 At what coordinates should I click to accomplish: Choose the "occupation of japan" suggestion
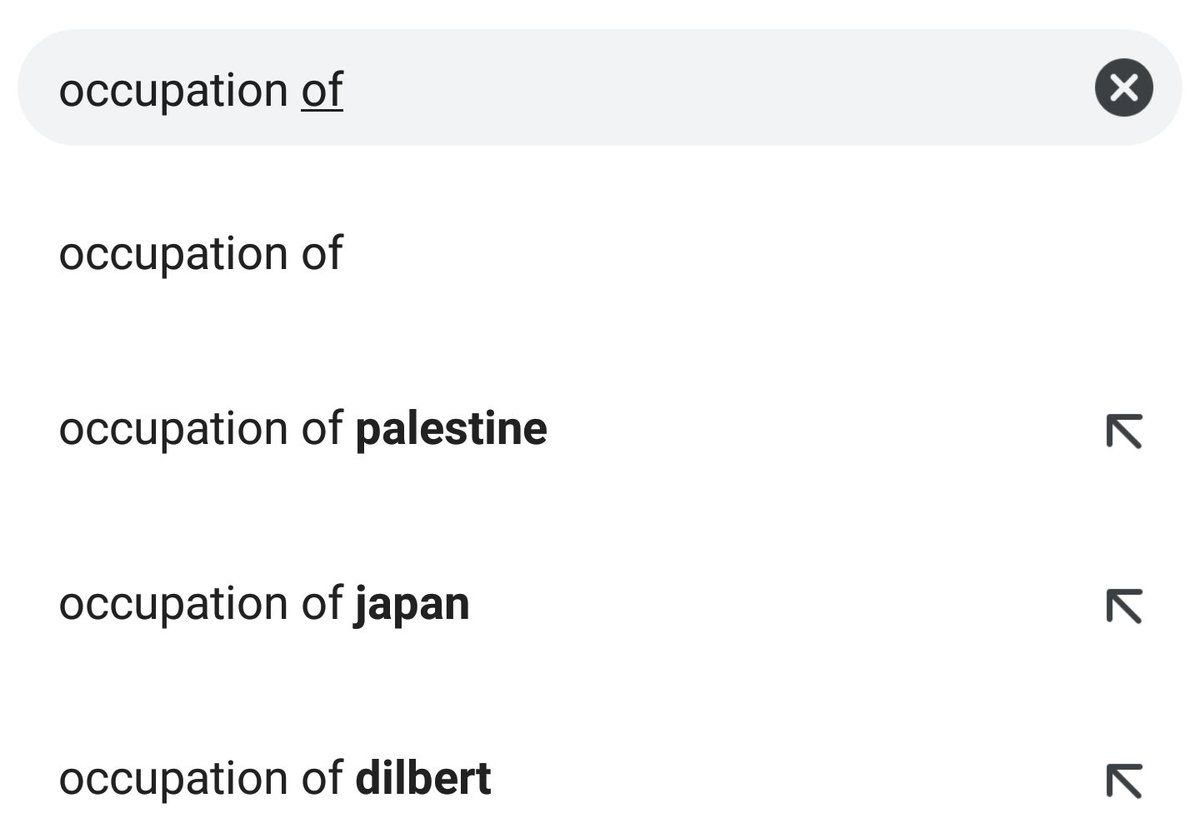(x=264, y=605)
